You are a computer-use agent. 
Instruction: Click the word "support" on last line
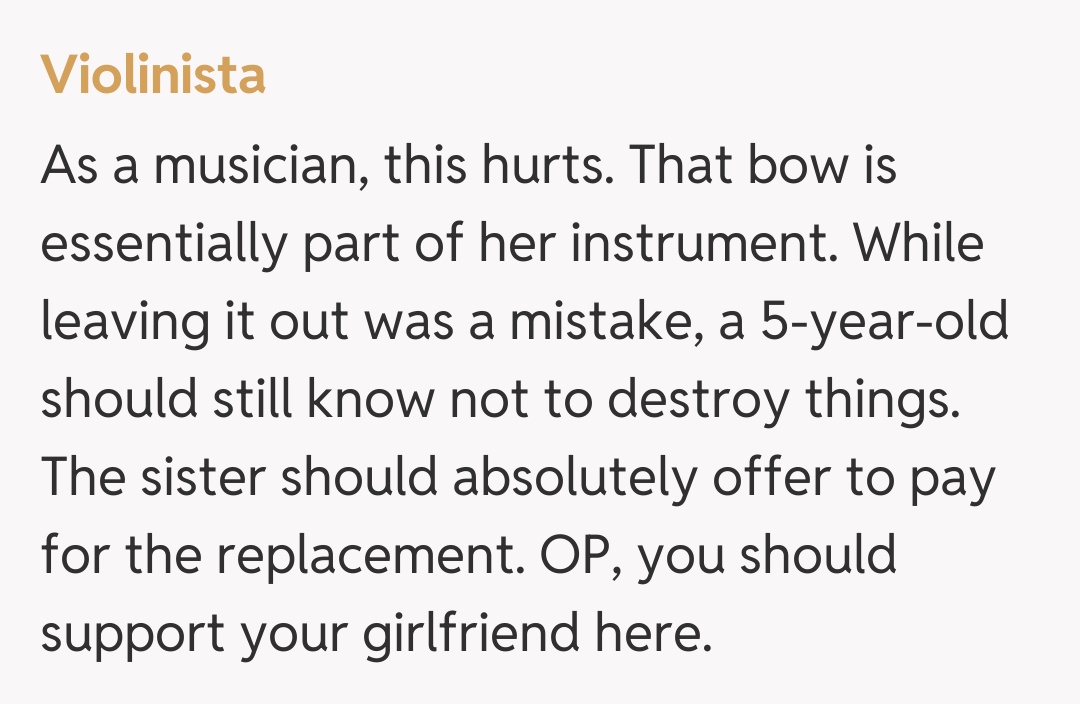coord(130,636)
